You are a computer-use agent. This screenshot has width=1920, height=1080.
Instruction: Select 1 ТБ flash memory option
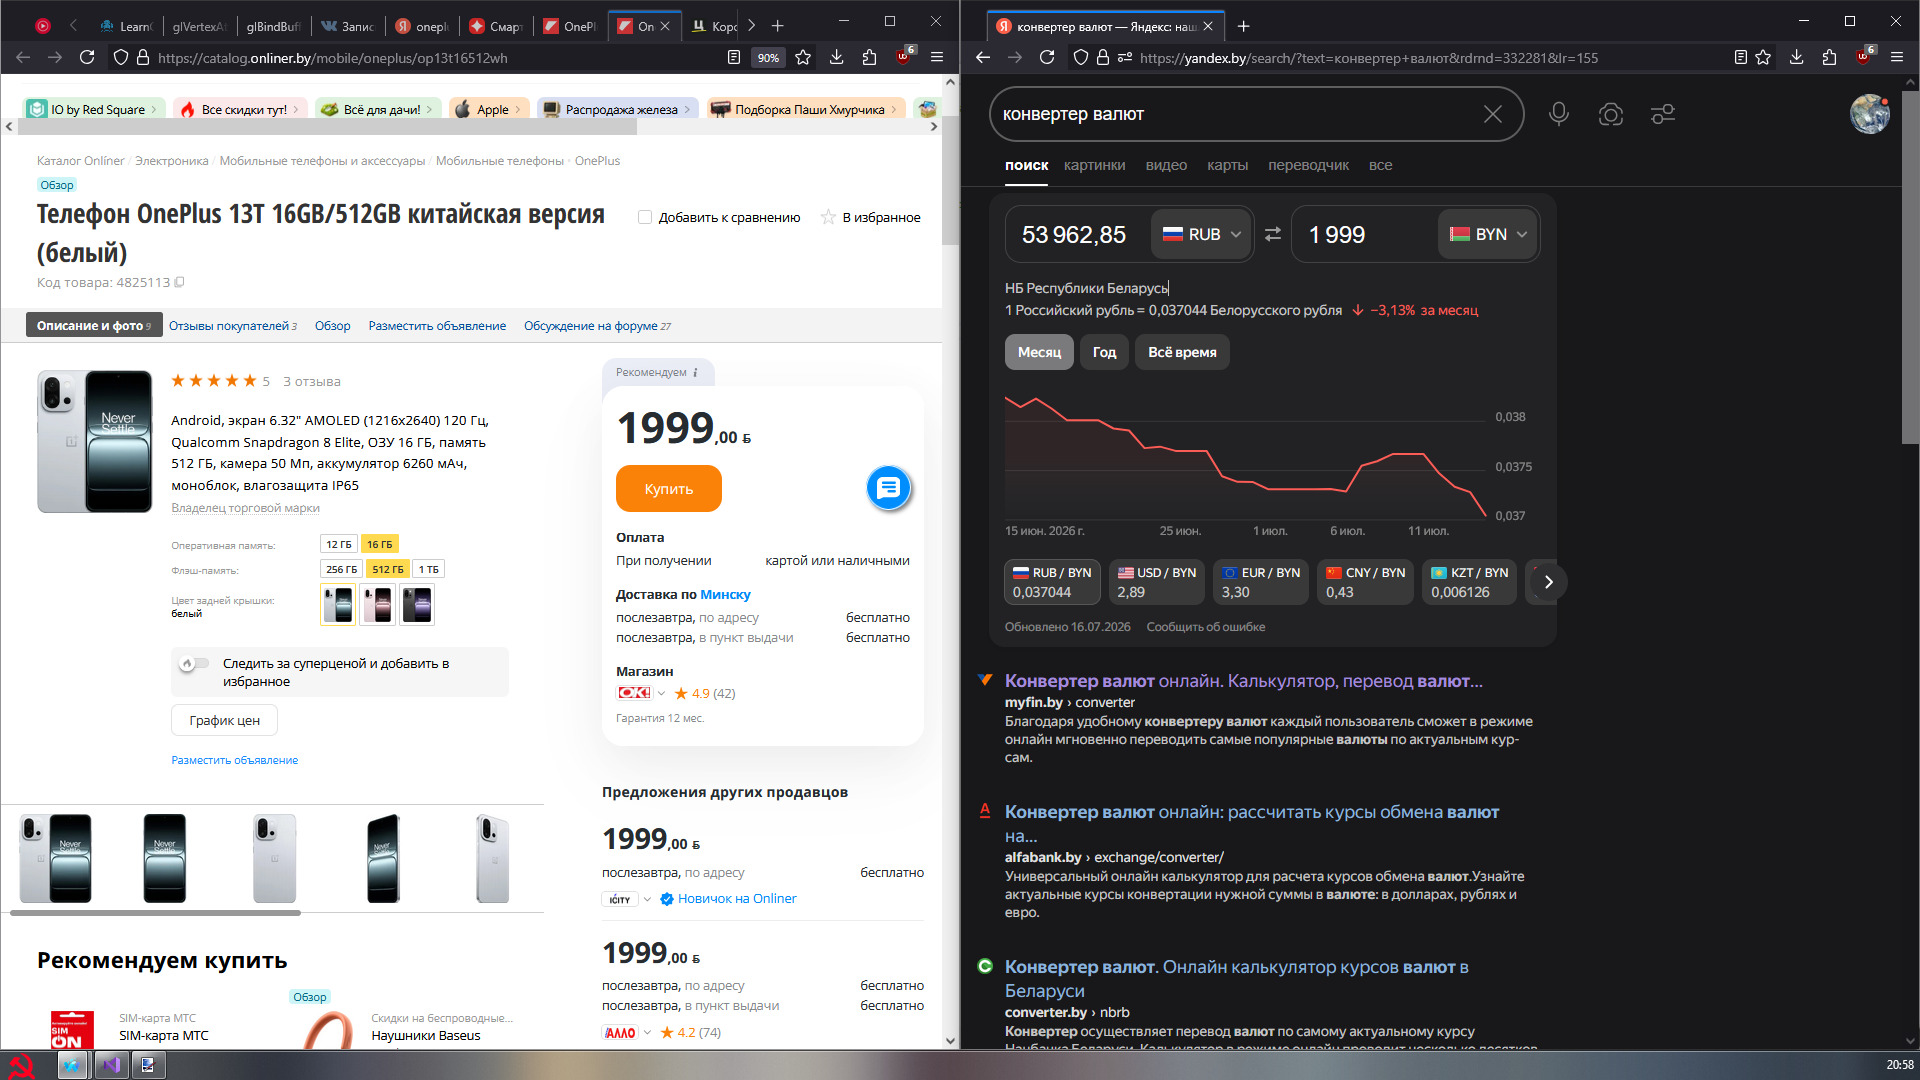429,570
